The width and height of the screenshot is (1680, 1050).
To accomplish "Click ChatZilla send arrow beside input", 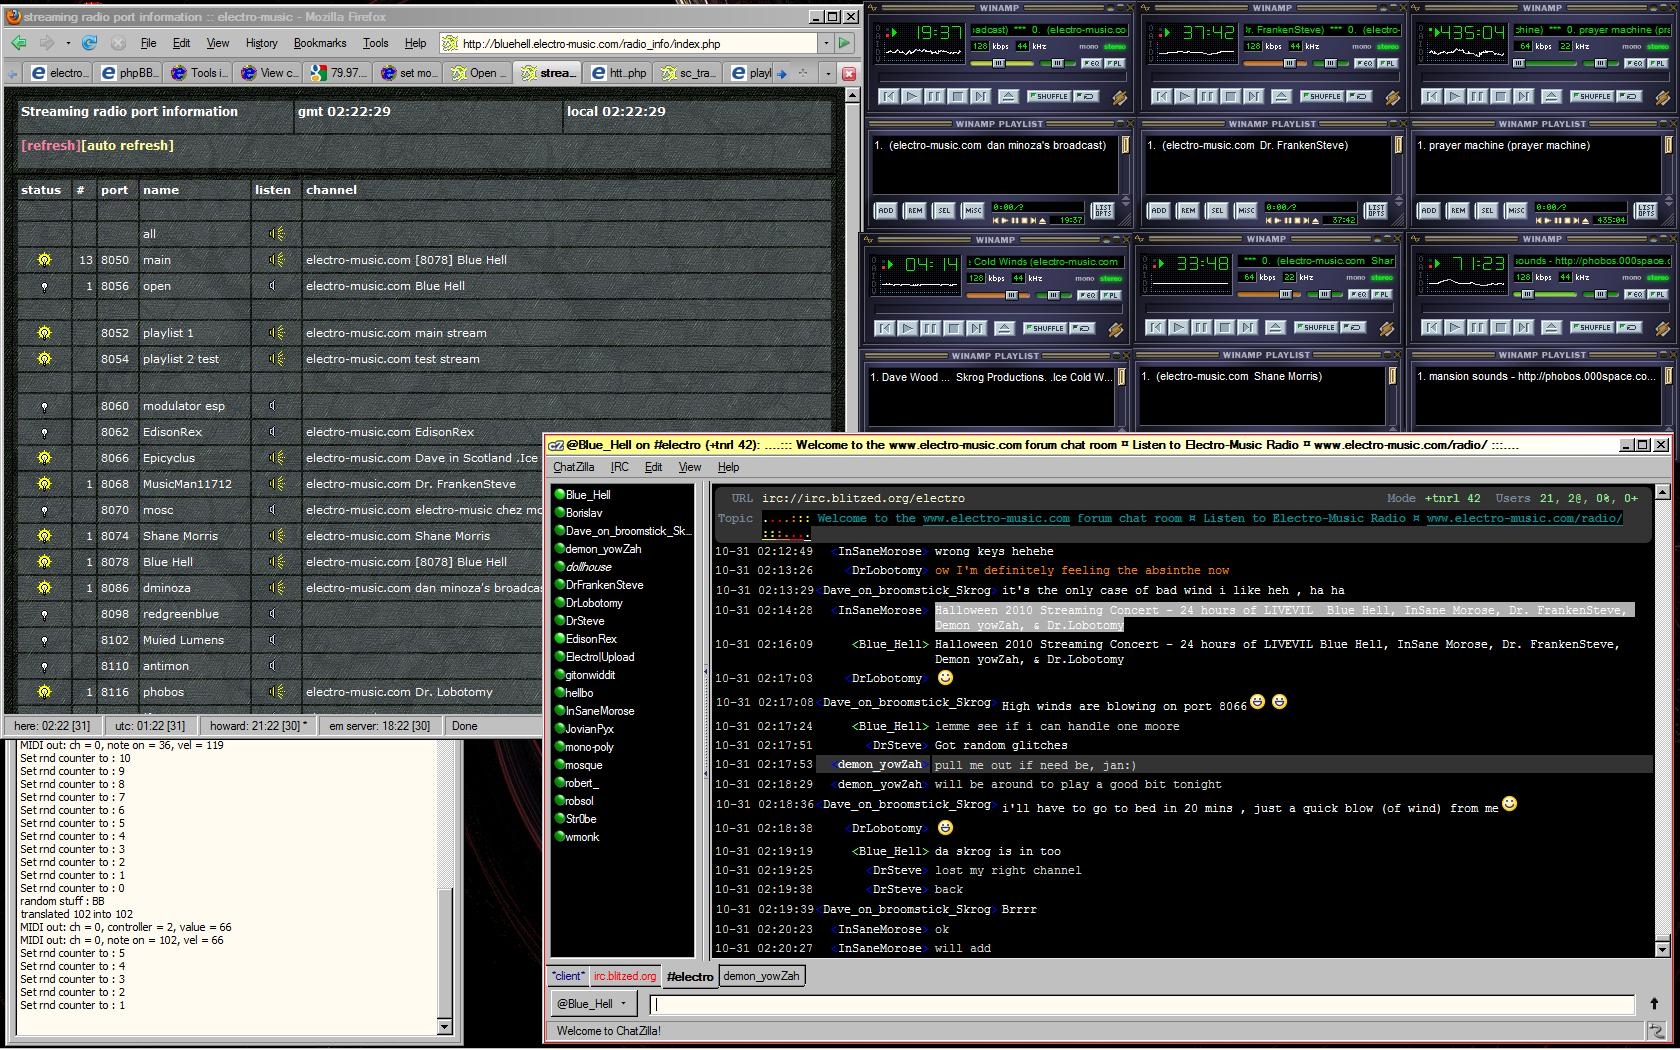I will point(1653,1004).
